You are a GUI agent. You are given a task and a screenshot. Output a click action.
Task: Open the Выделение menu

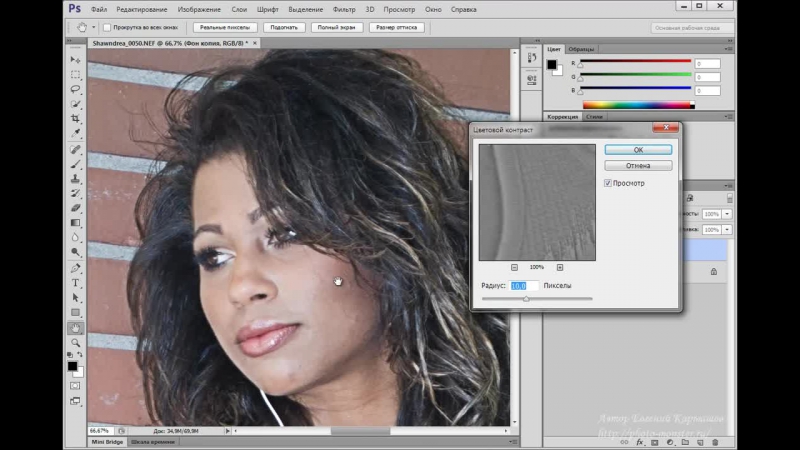pos(305,10)
